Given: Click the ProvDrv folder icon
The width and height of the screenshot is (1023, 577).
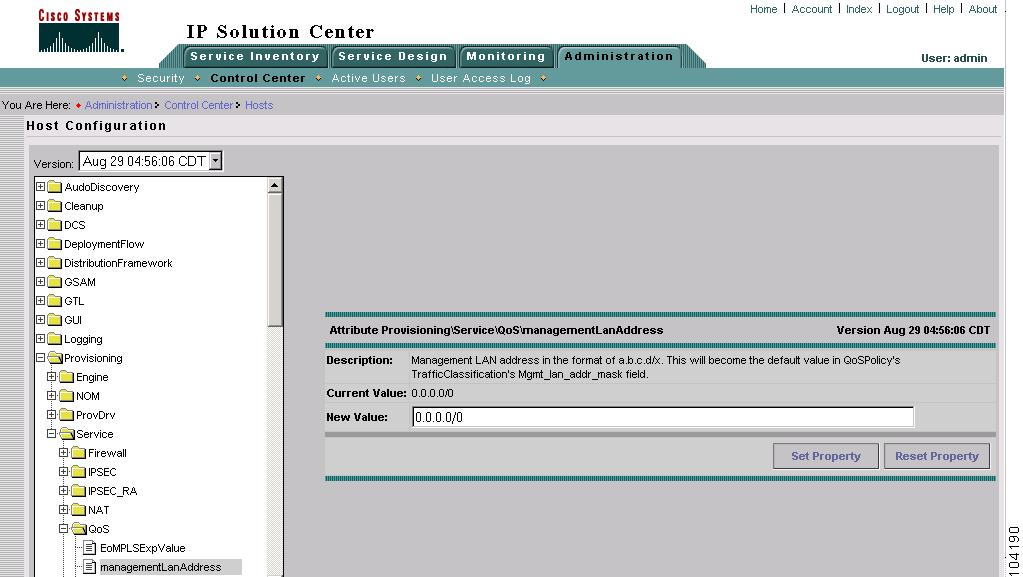Looking at the screenshot, I should point(67,415).
